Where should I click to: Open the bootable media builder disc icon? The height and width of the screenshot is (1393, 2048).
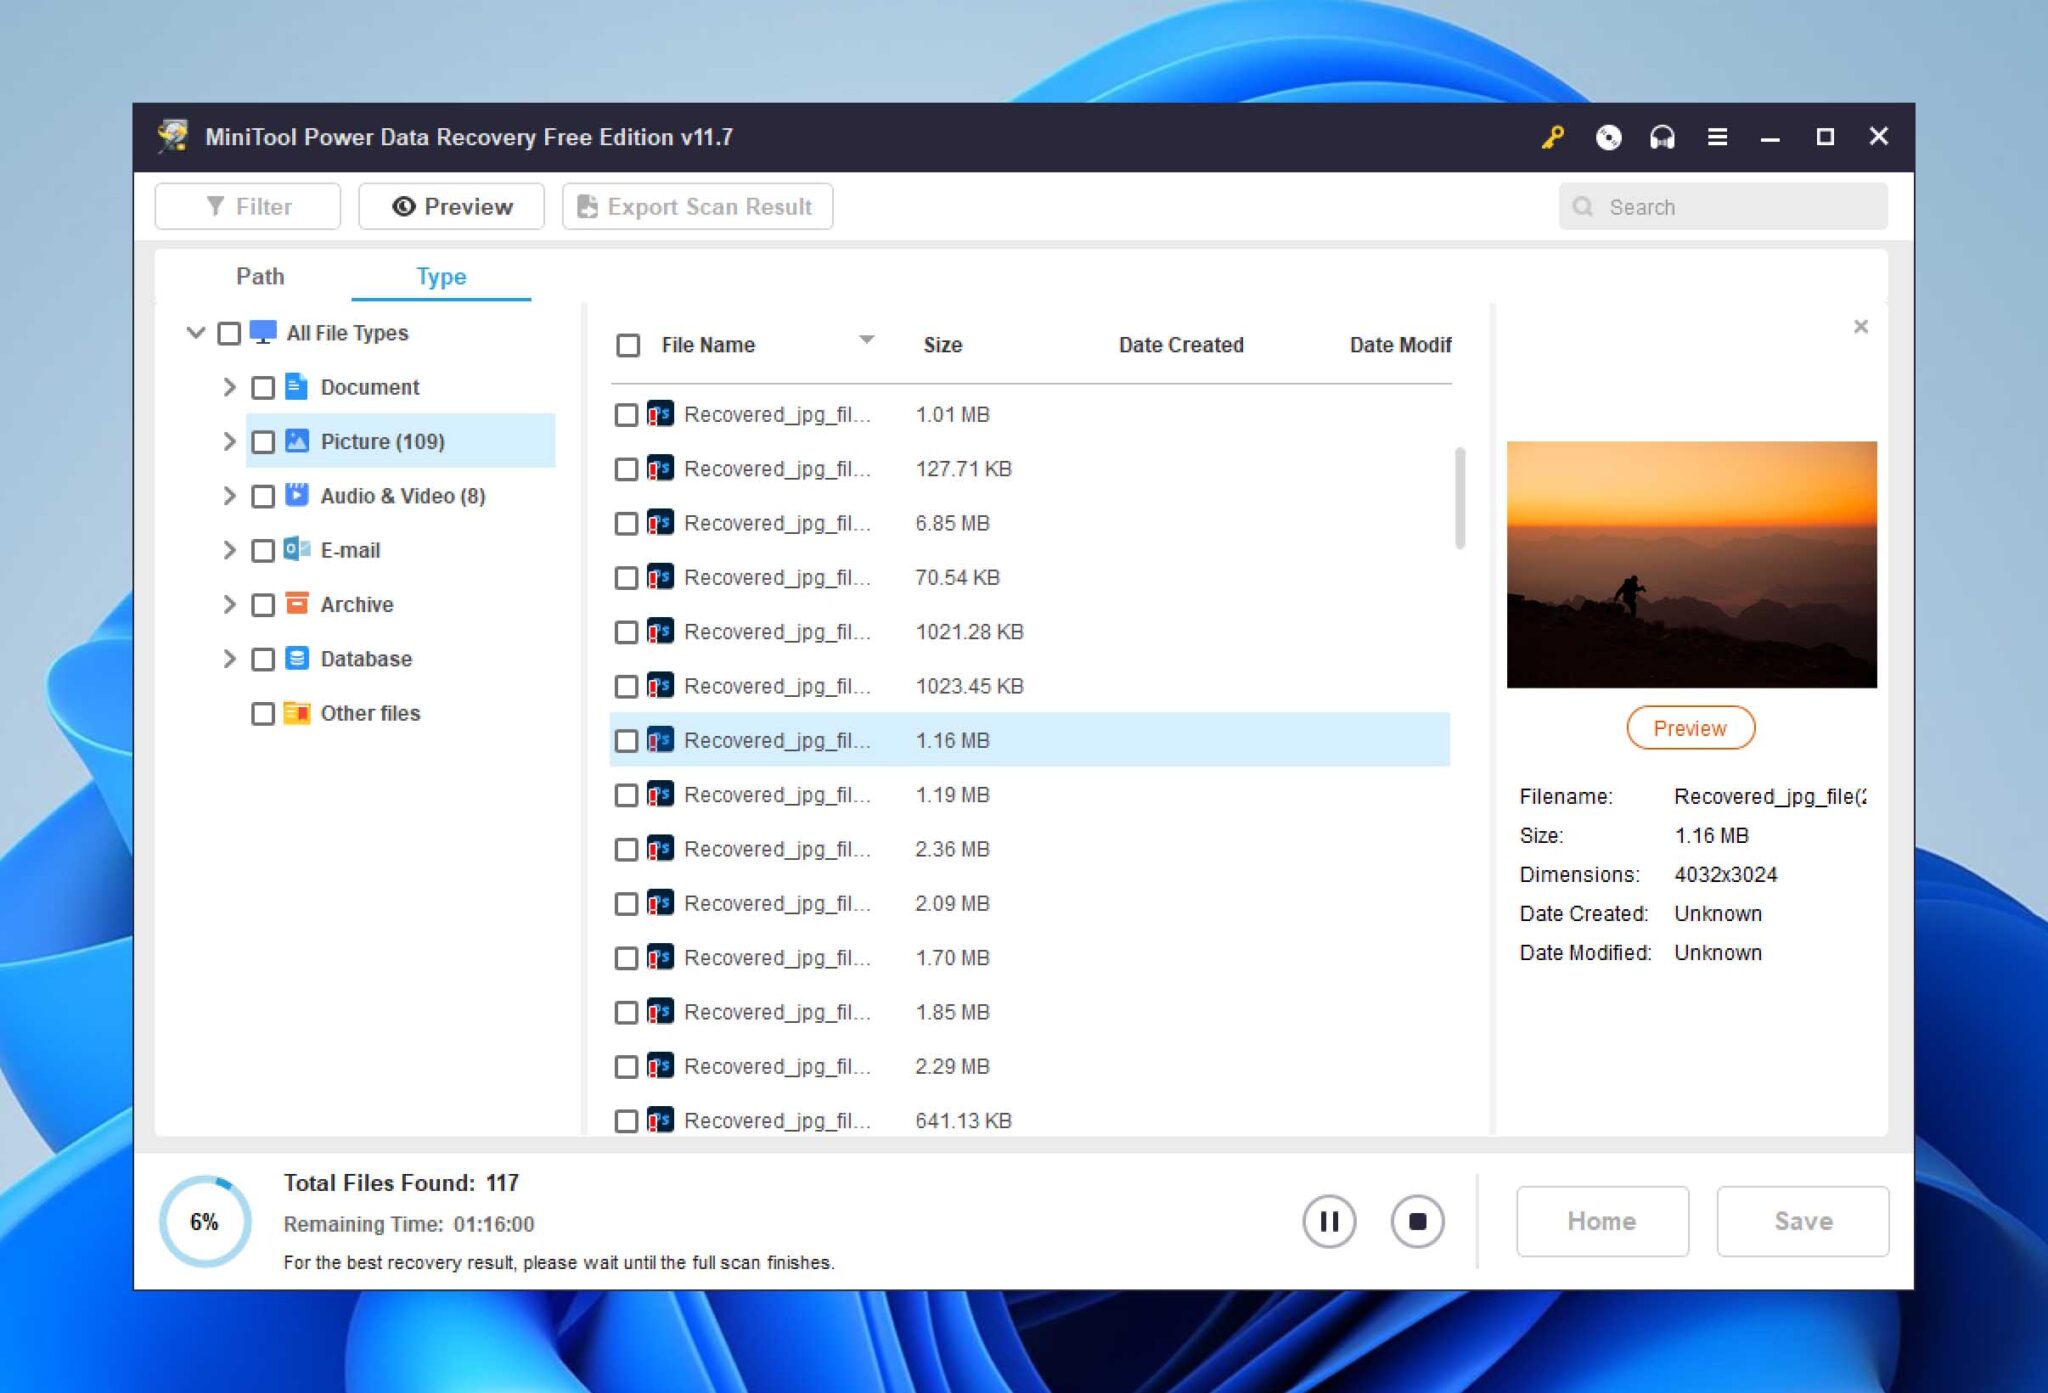pyautogui.click(x=1609, y=138)
